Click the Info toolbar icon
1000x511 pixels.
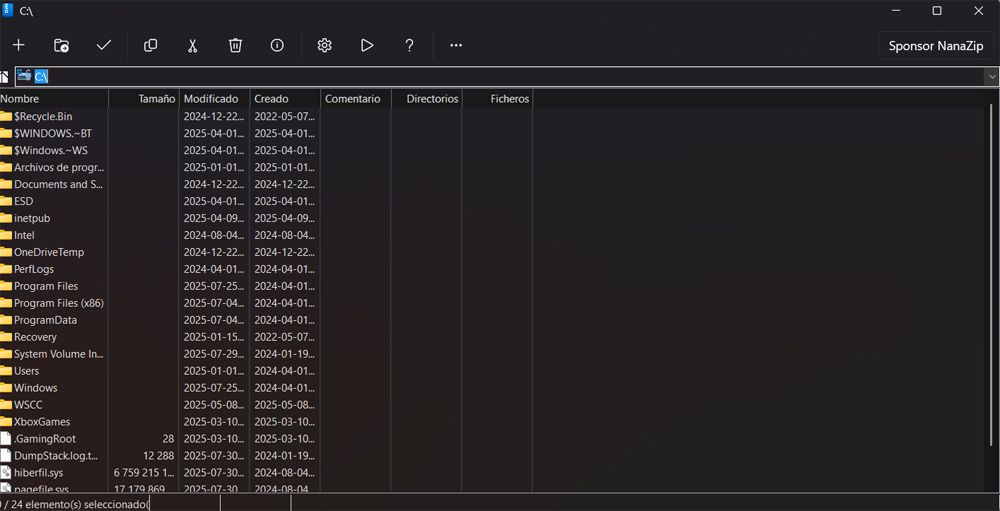click(x=277, y=45)
